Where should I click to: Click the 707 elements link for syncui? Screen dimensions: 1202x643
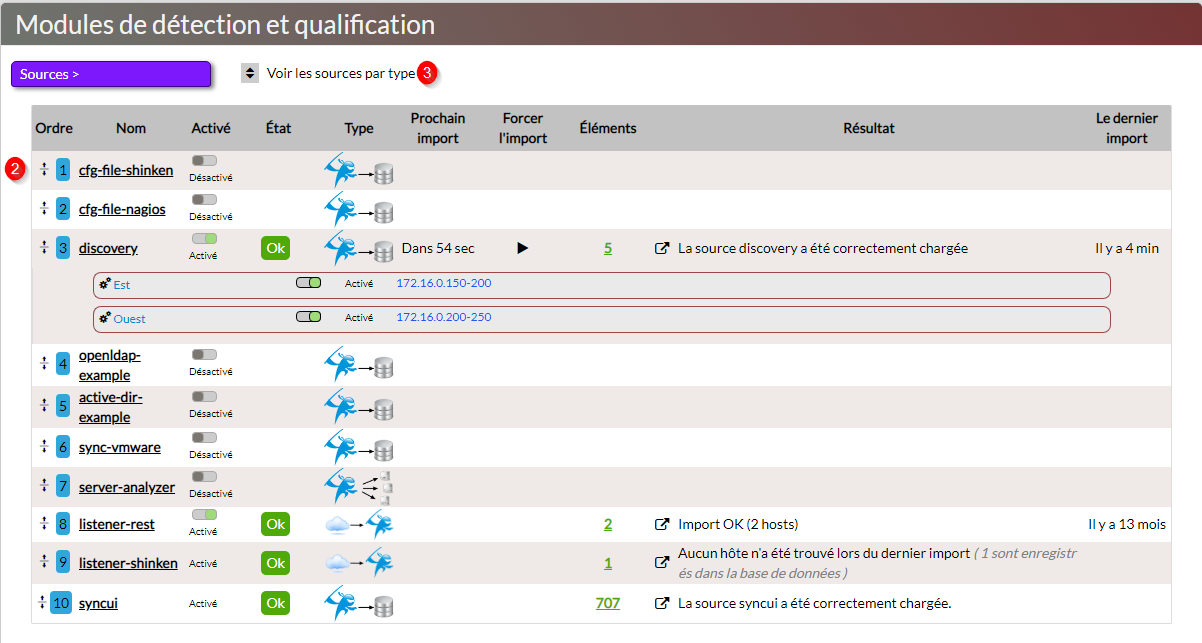point(607,603)
